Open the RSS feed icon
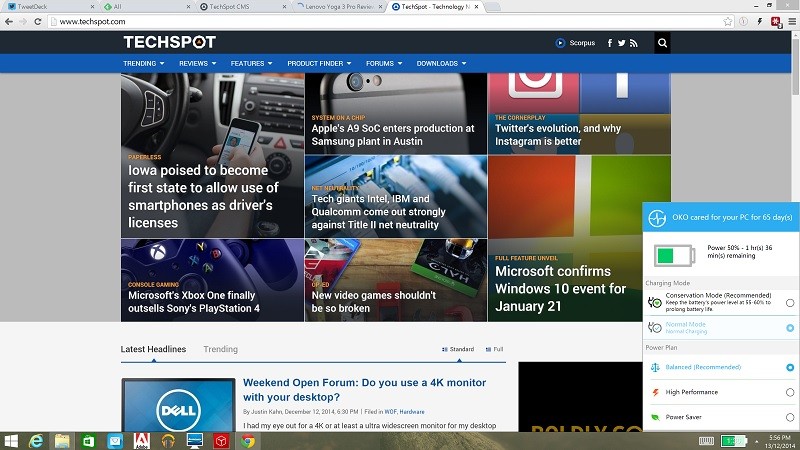The image size is (800, 450). (x=634, y=43)
